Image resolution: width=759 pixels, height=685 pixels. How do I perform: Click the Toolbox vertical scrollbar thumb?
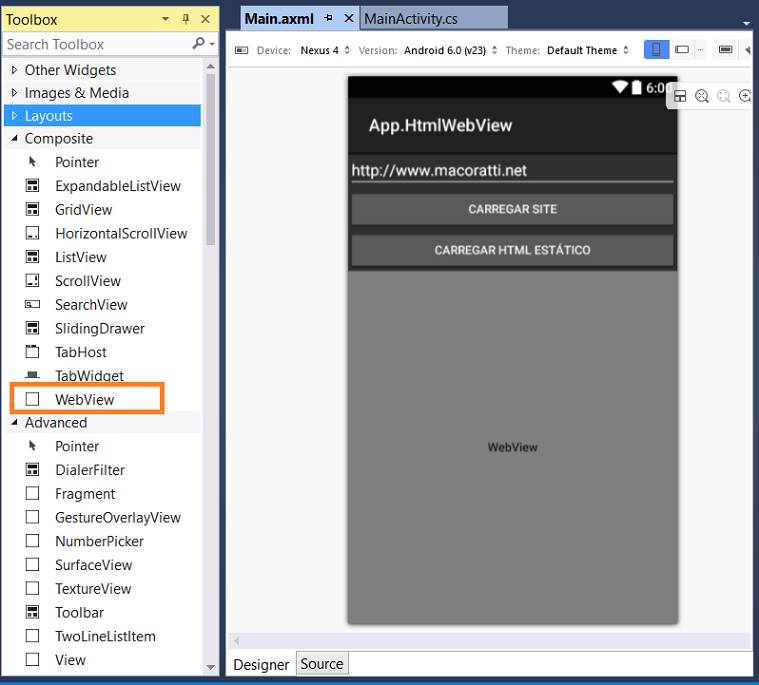[x=210, y=160]
